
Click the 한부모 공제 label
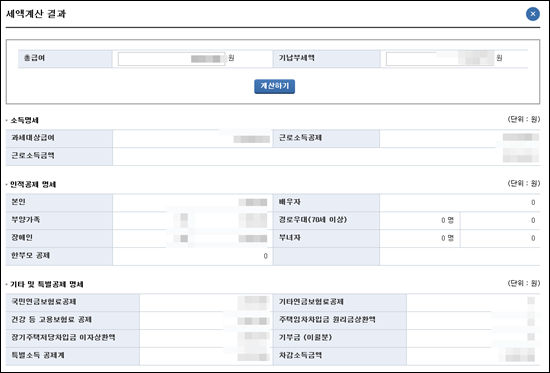coord(31,256)
